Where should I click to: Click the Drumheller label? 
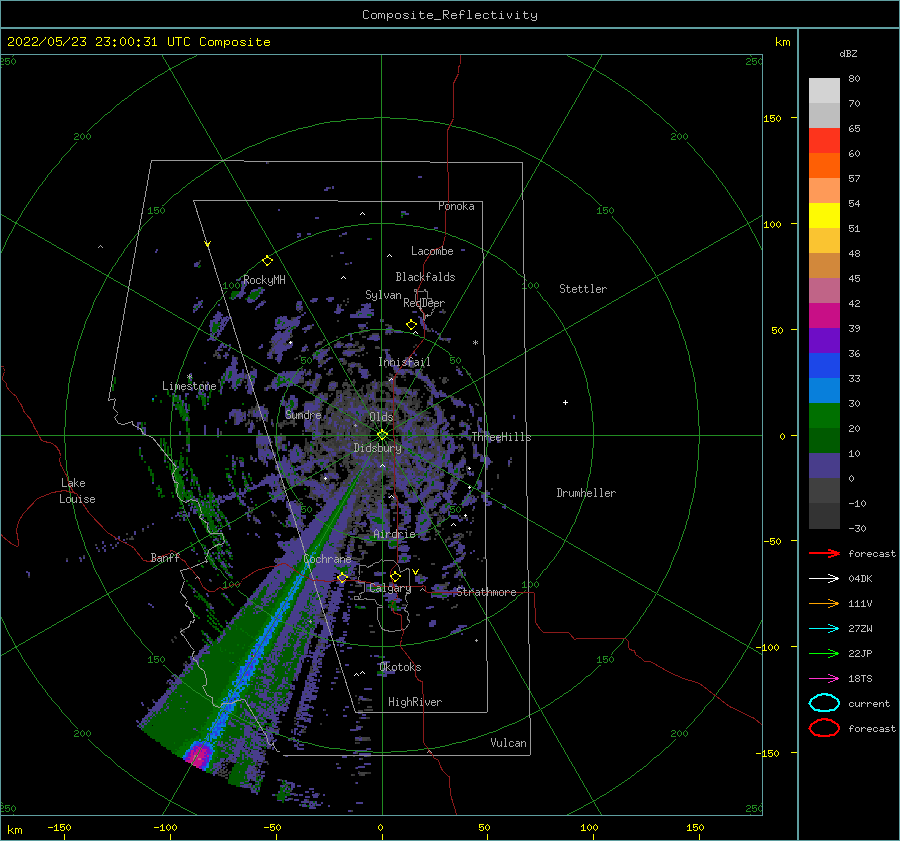586,493
